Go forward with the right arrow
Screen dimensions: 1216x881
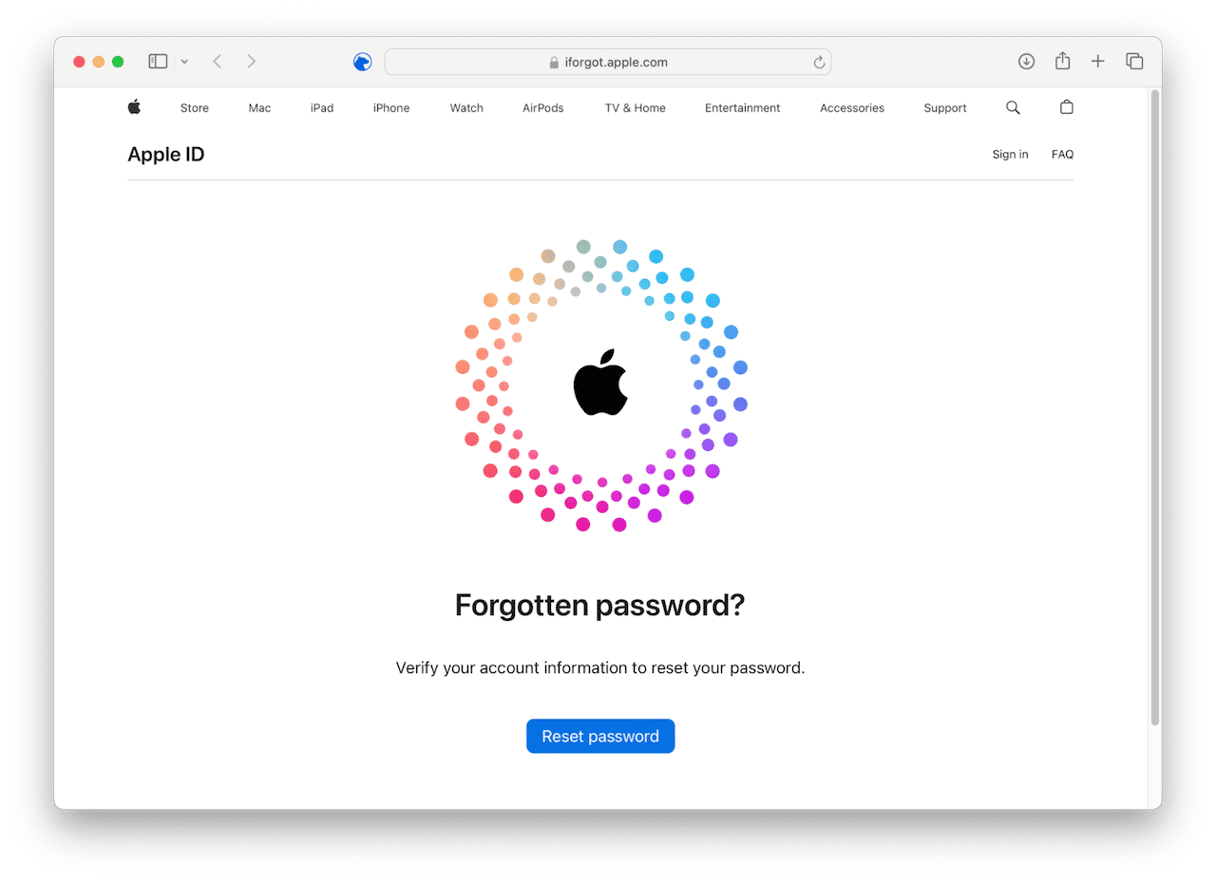(x=251, y=62)
